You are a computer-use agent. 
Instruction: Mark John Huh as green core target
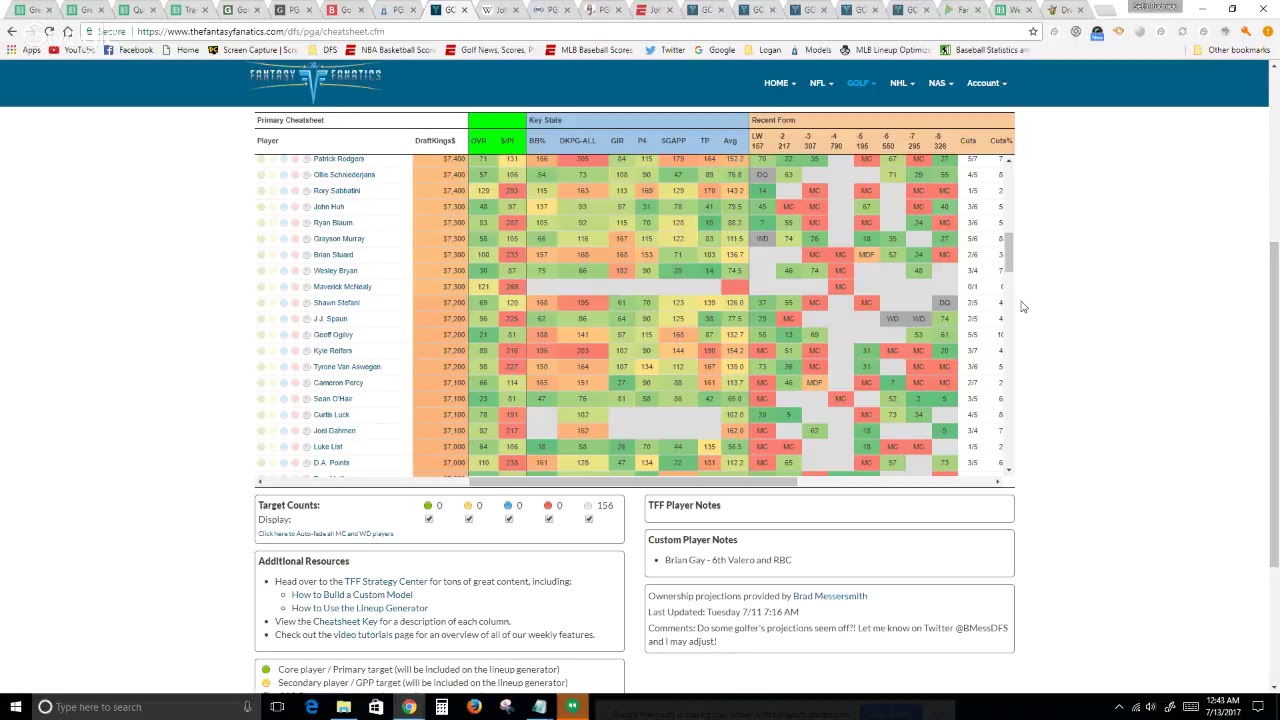pyautogui.click(x=261, y=207)
